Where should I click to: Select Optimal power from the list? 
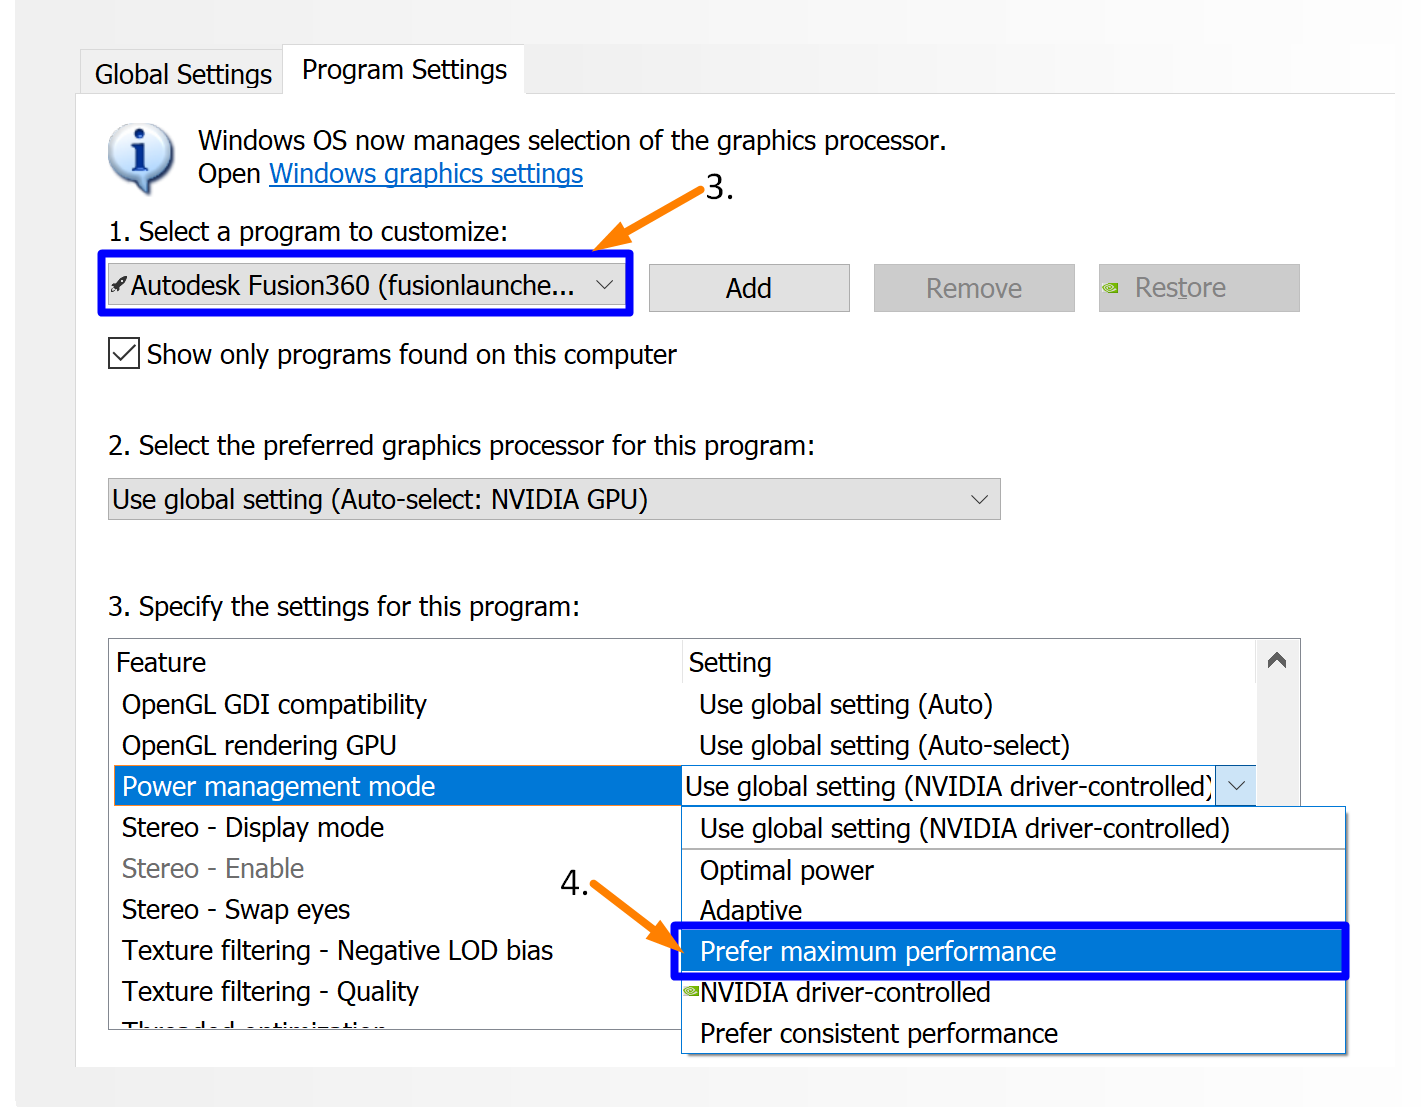click(787, 871)
